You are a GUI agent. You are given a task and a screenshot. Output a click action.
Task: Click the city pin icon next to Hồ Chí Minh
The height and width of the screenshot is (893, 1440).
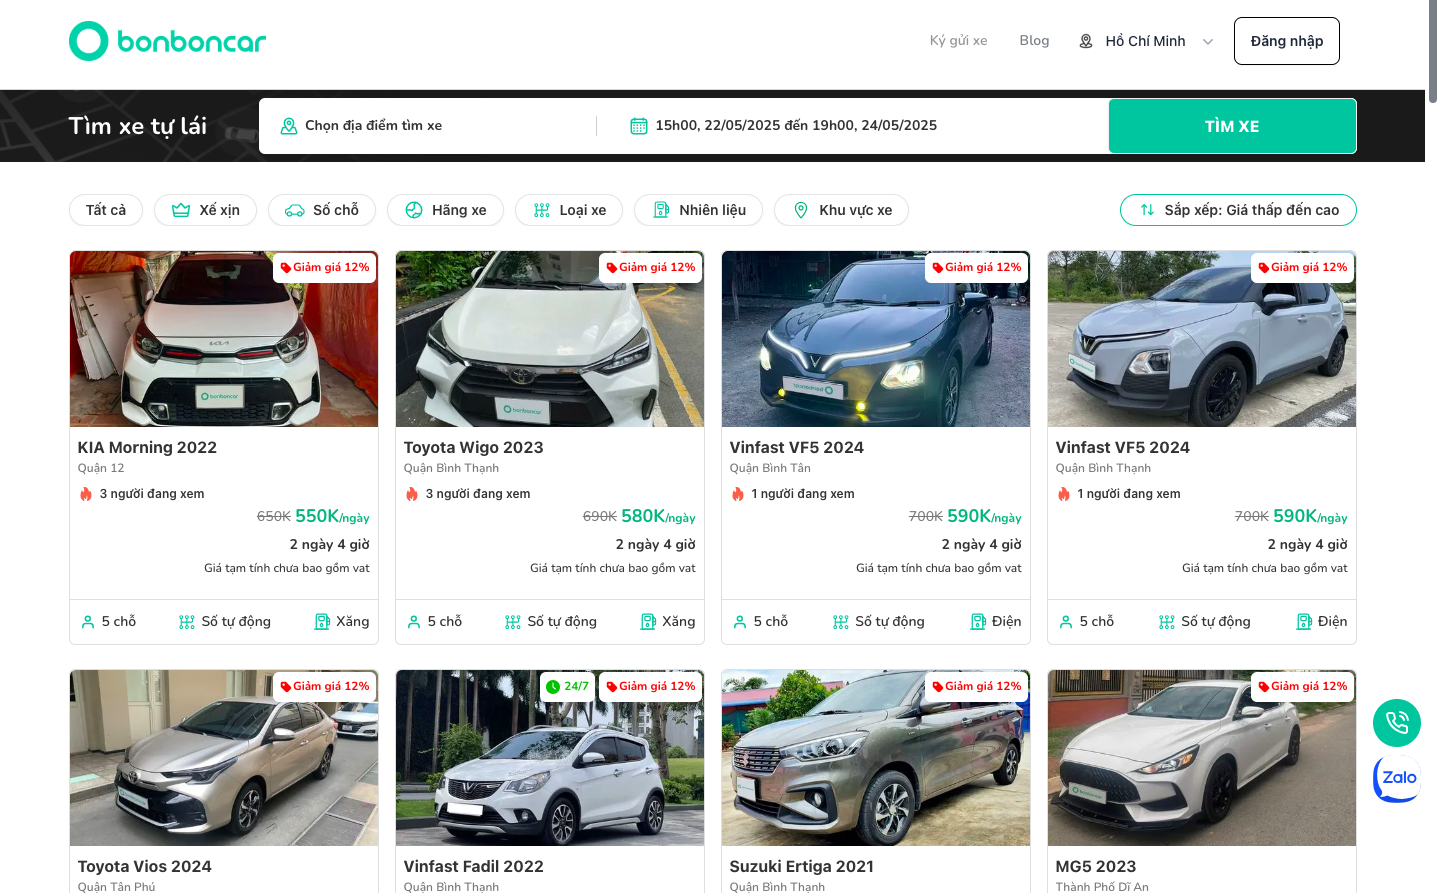(x=1086, y=41)
